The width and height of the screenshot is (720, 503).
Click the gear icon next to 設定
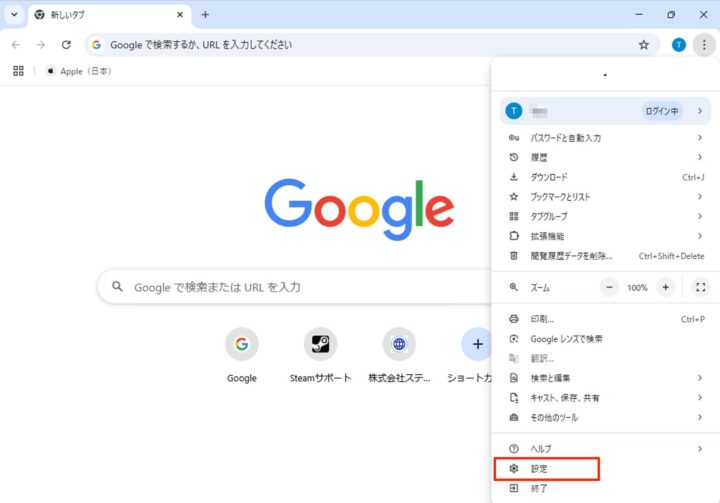tap(514, 469)
